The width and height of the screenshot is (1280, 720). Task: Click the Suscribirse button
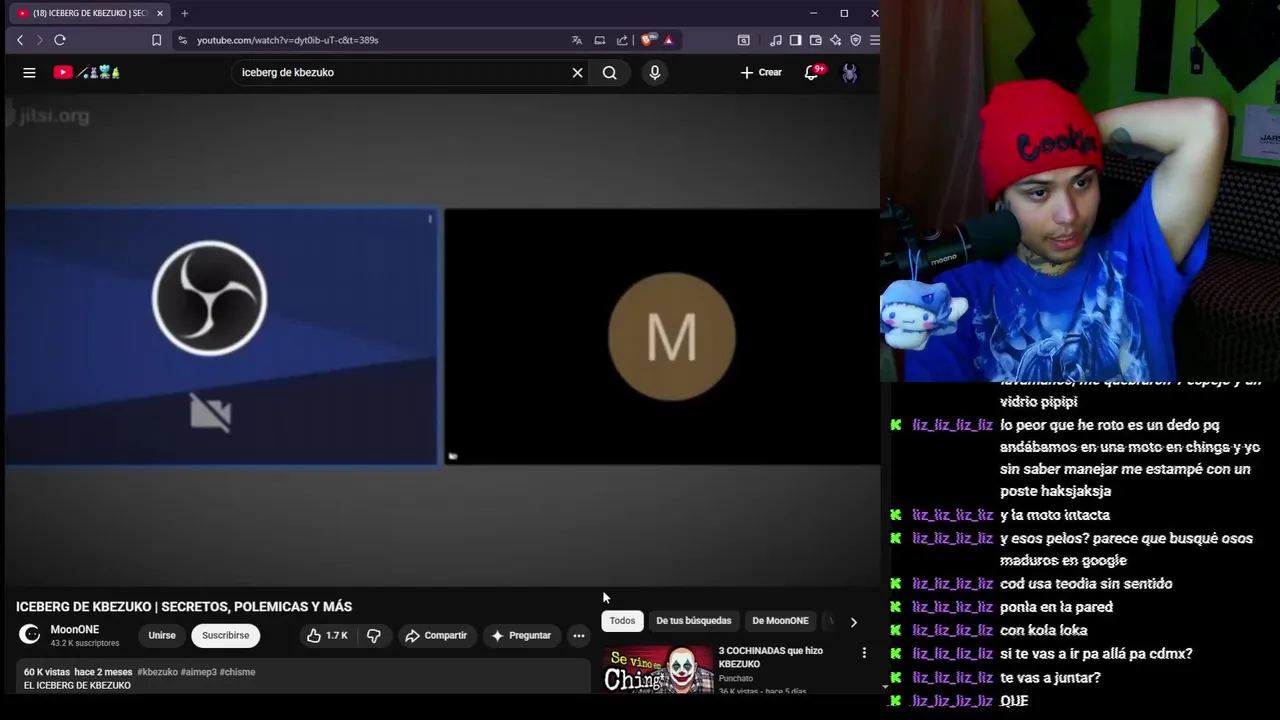point(226,635)
